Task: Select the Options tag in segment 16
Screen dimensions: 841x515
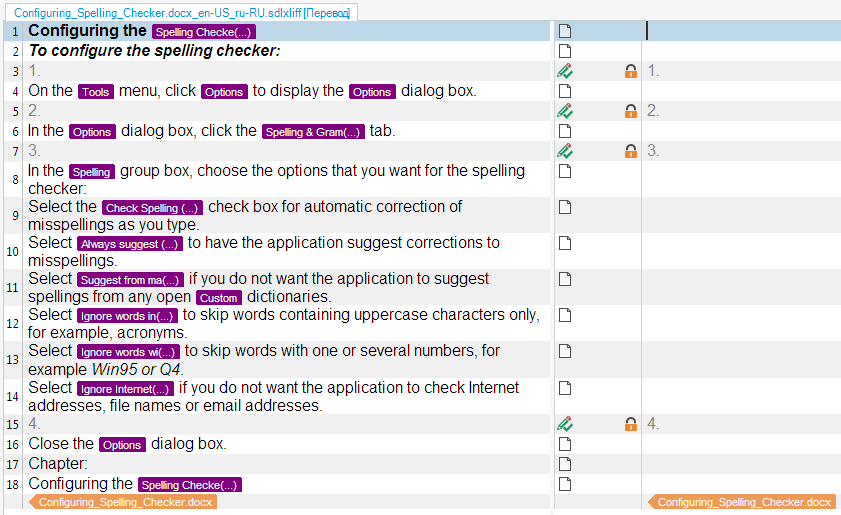Action: (x=122, y=445)
